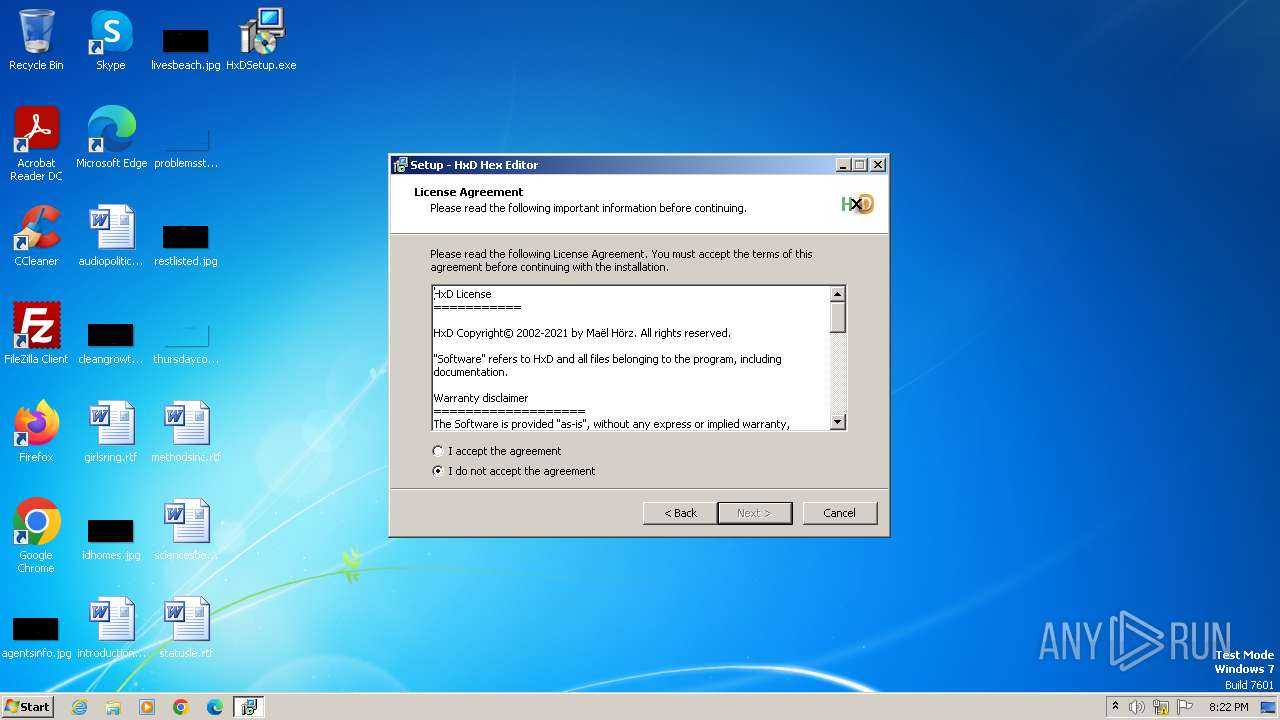Screen dimensions: 1280x720
Task: Open Google Chrome desktop shortcut
Action: click(x=36, y=535)
